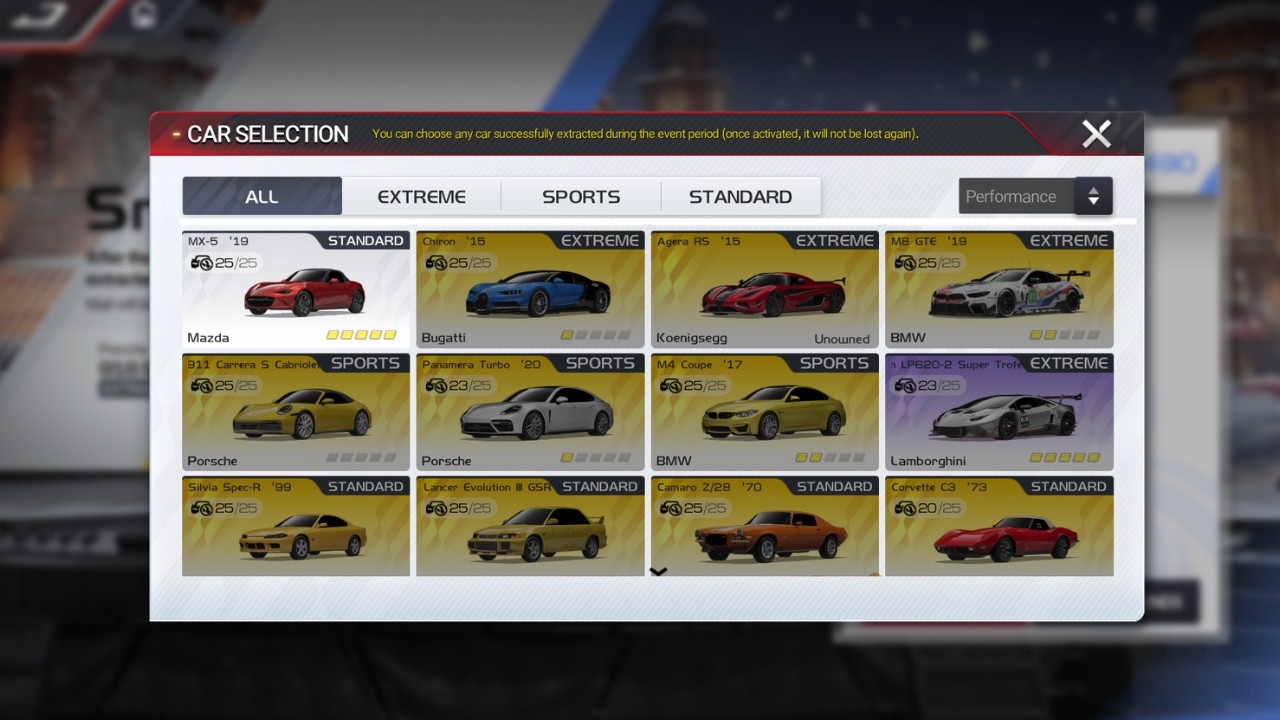Select the BMW M4 Coupe '17 card
The width and height of the screenshot is (1280, 720).
pyautogui.click(x=765, y=412)
